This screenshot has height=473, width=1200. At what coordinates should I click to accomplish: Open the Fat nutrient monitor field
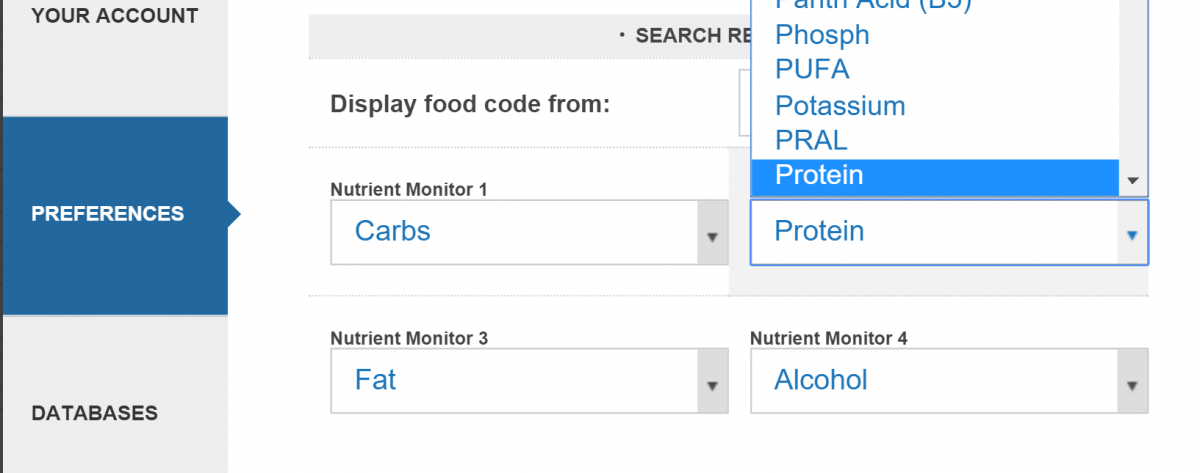[x=514, y=381]
